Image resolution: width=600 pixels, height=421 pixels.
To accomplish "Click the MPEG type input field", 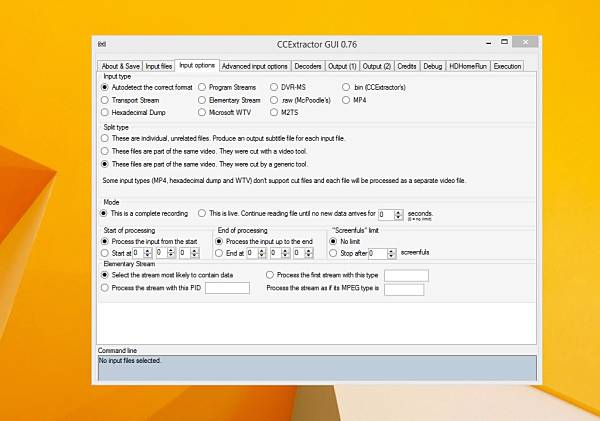I will point(404,289).
